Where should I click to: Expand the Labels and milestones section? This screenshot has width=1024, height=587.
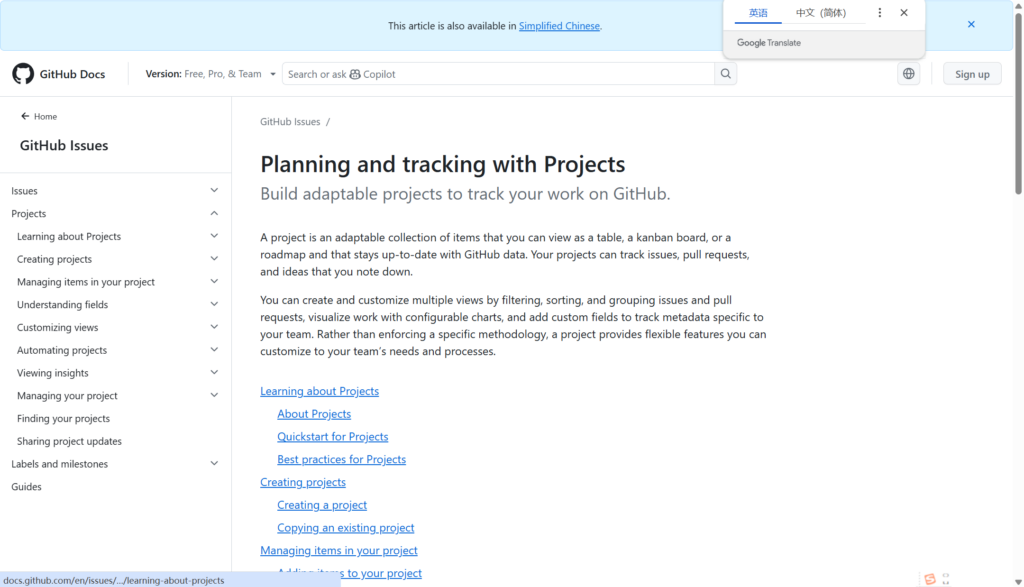tap(214, 464)
